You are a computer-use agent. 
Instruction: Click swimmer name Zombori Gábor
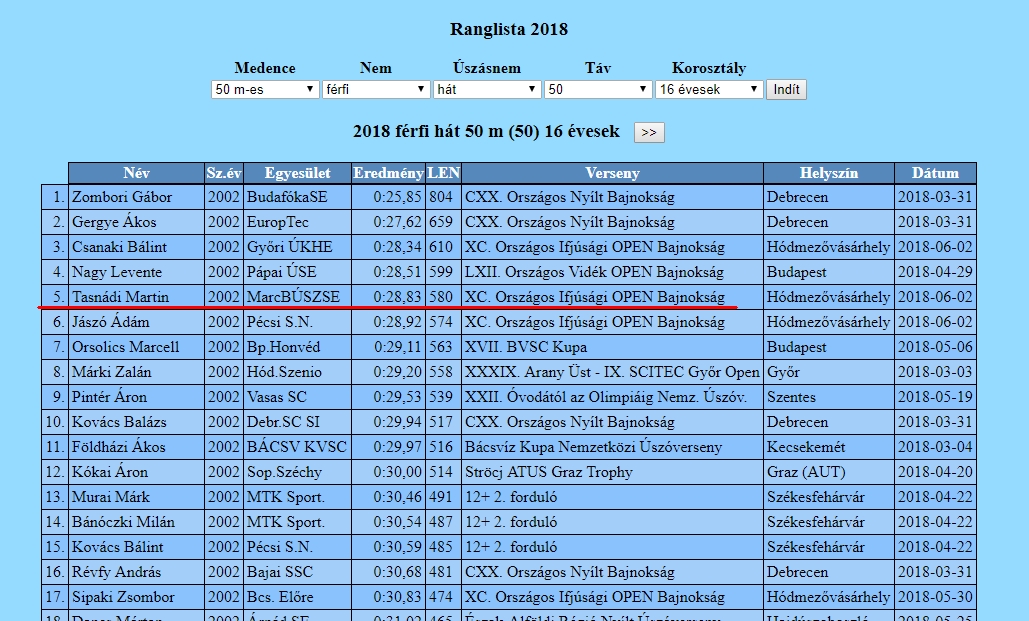point(122,198)
